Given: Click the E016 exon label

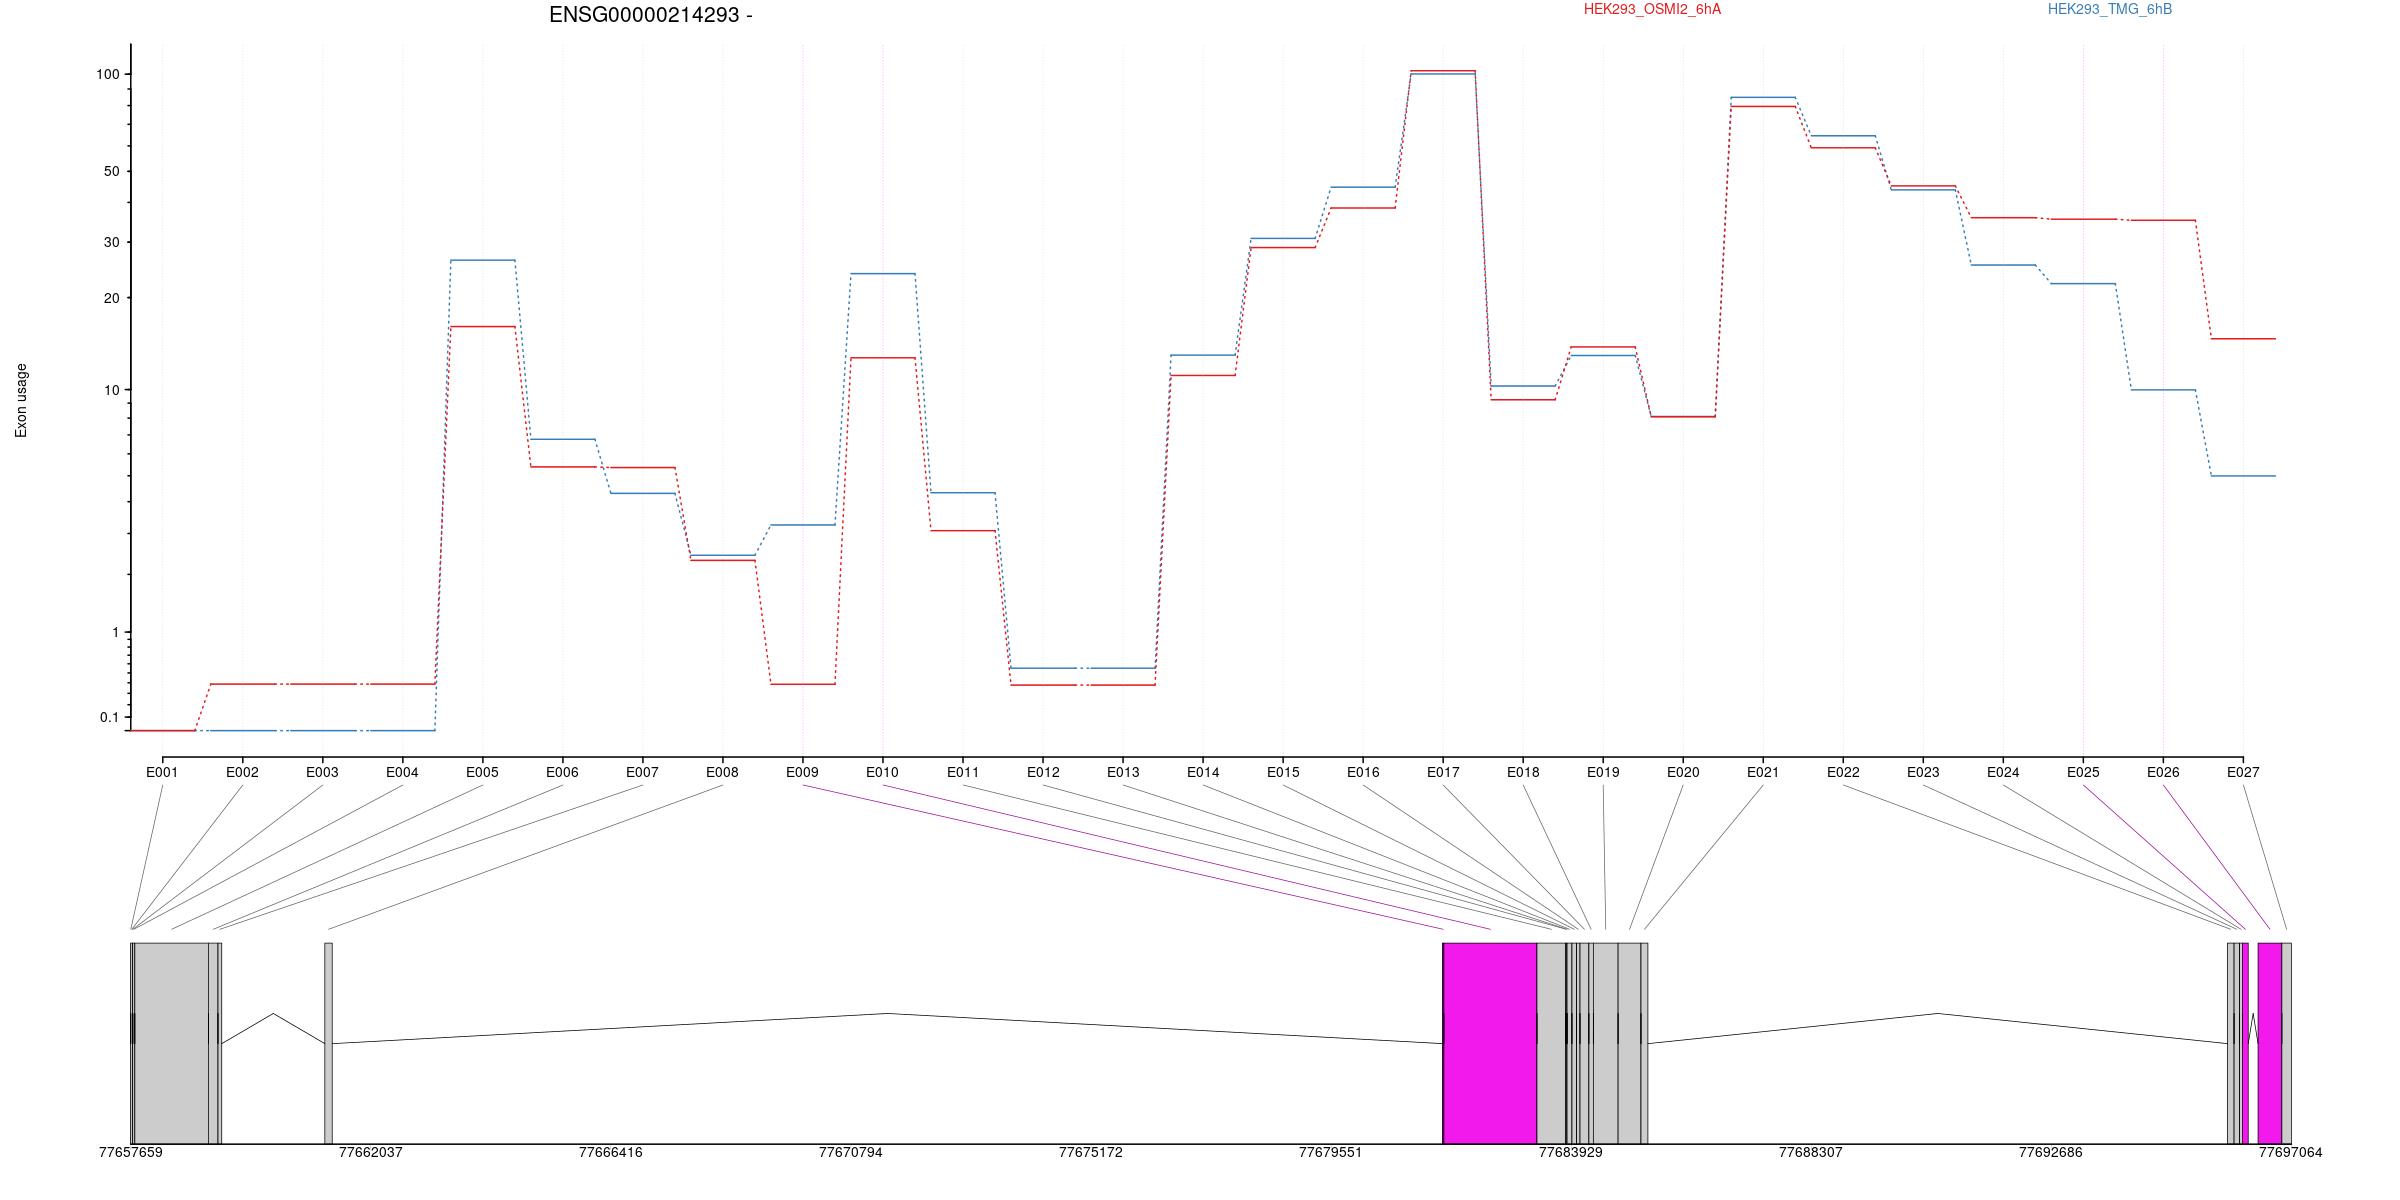Looking at the screenshot, I should (1363, 772).
